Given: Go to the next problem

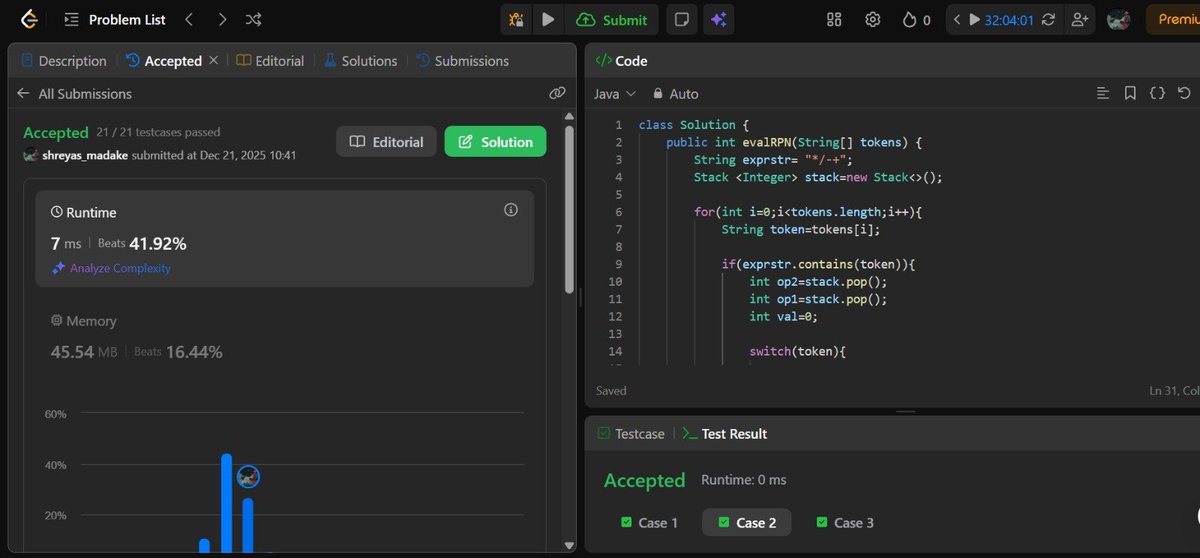Looking at the screenshot, I should click(x=222, y=19).
